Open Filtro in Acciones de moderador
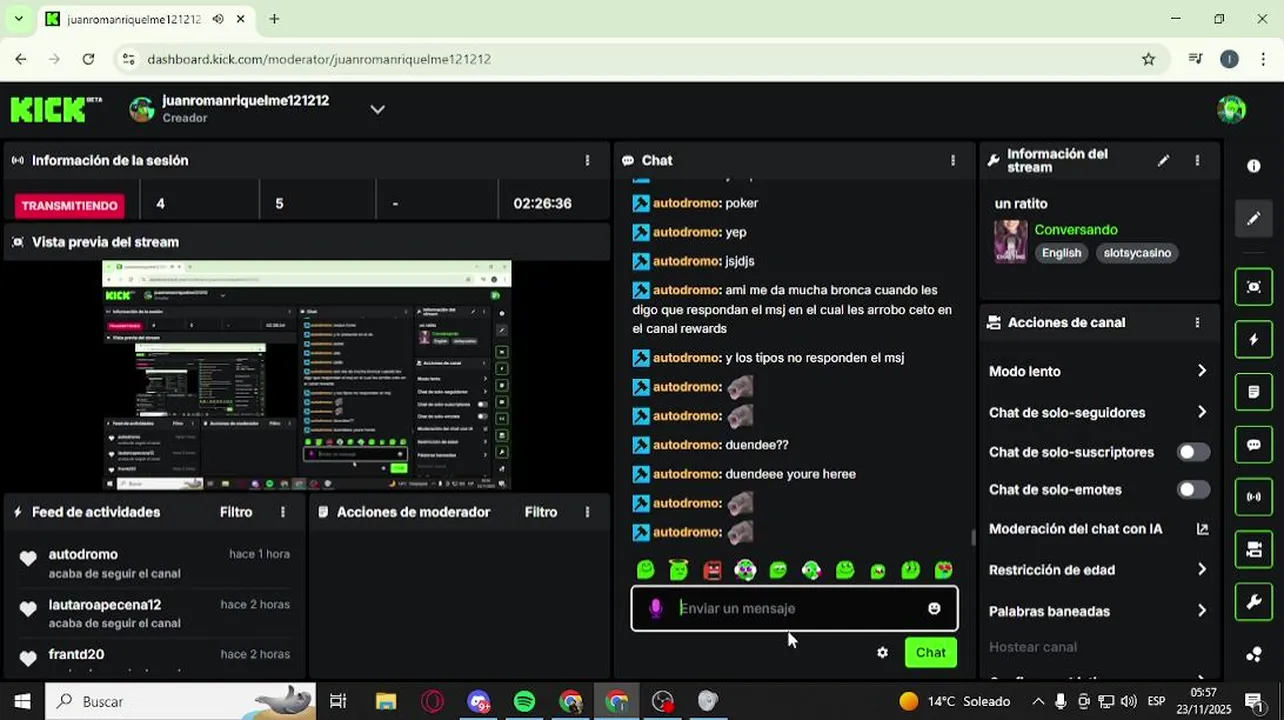 tap(541, 512)
